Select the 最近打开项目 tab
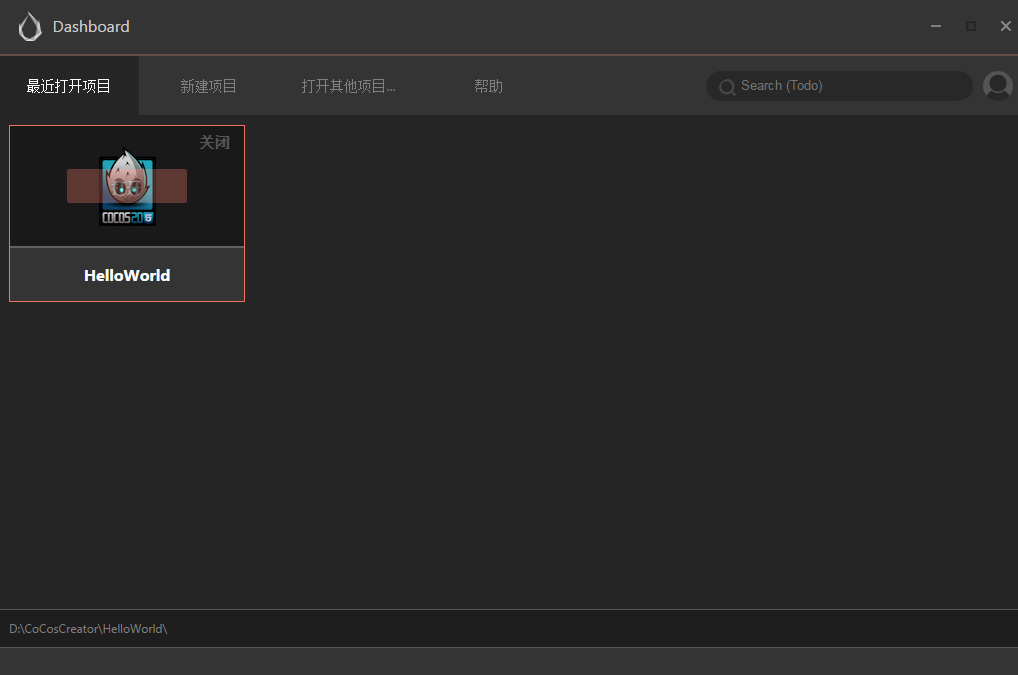The height and width of the screenshot is (675, 1018). coord(69,86)
